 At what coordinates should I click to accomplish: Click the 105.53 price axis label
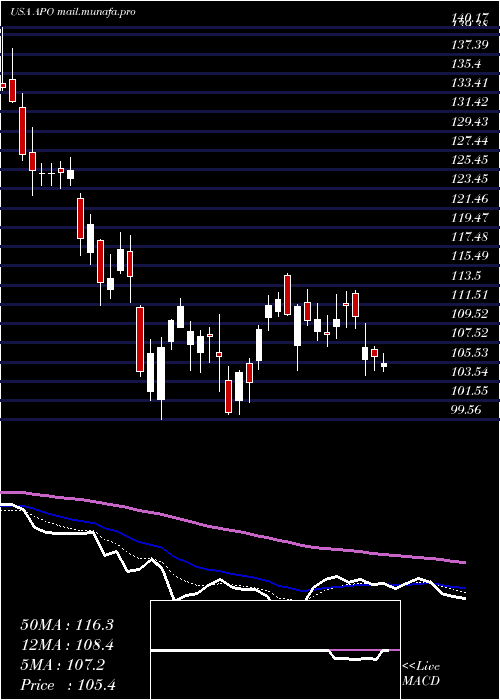click(470, 353)
